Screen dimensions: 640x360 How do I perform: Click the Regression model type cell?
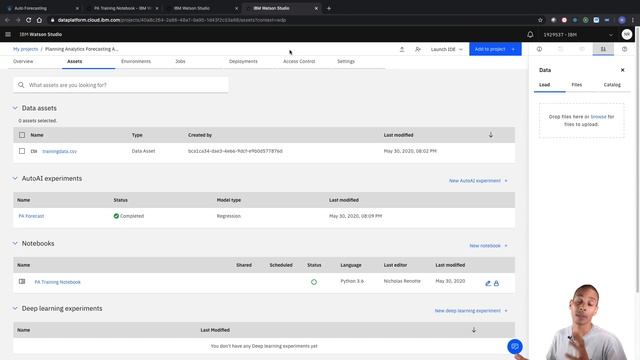pos(229,216)
